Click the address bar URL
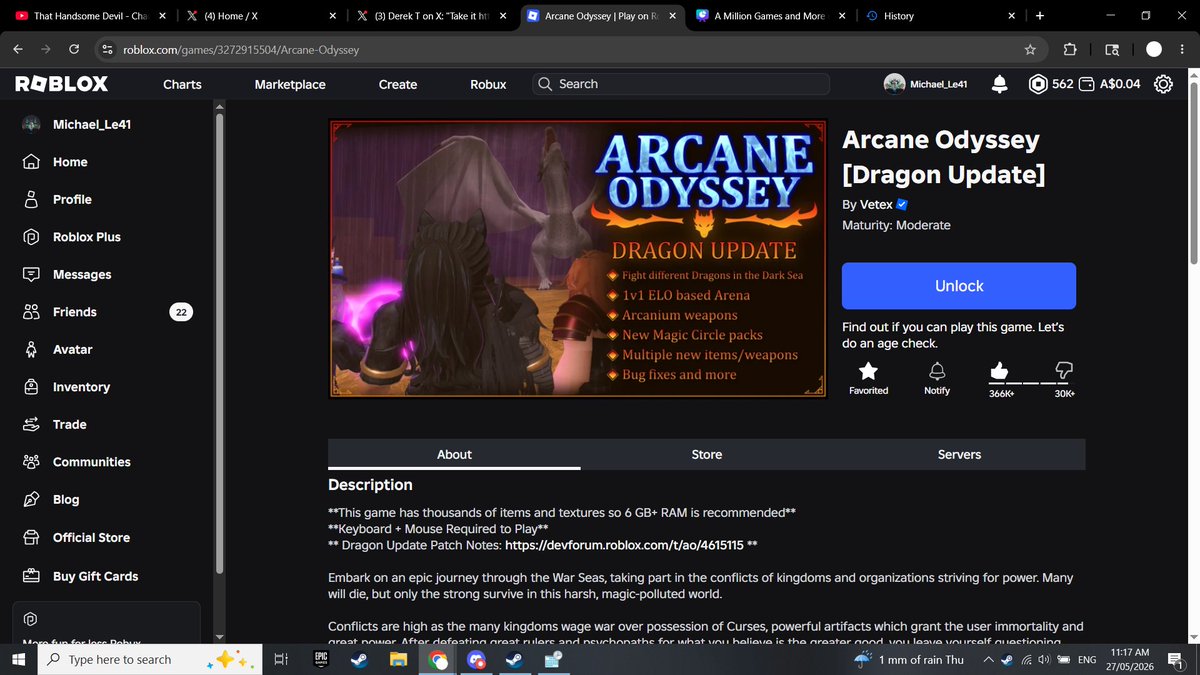The image size is (1200, 675). pos(240,50)
